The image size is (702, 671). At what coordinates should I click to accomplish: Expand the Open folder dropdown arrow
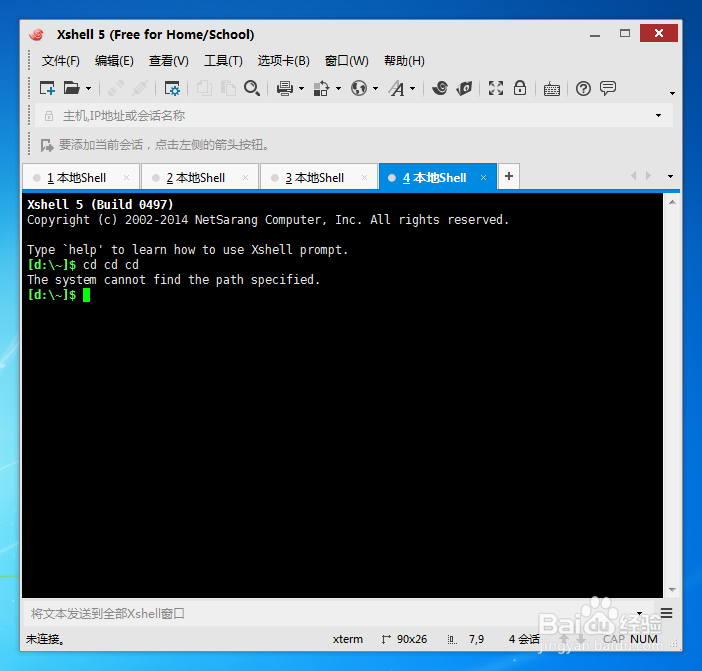pos(88,89)
